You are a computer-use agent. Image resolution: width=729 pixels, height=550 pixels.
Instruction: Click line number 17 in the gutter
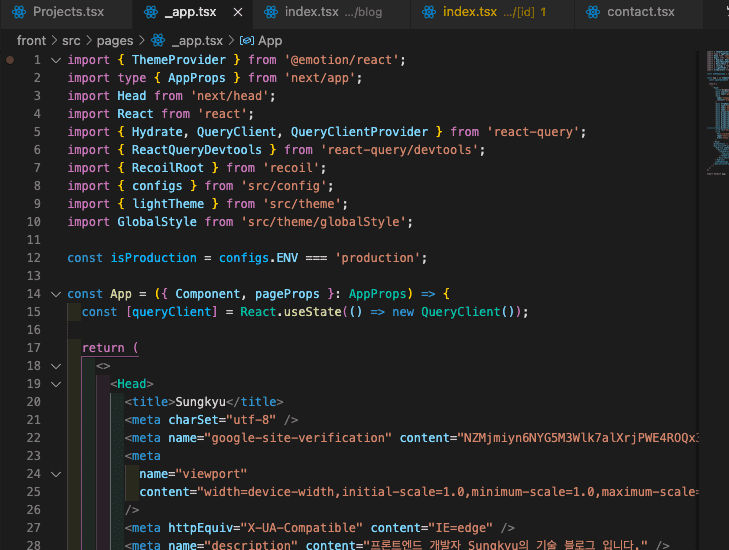(x=33, y=348)
